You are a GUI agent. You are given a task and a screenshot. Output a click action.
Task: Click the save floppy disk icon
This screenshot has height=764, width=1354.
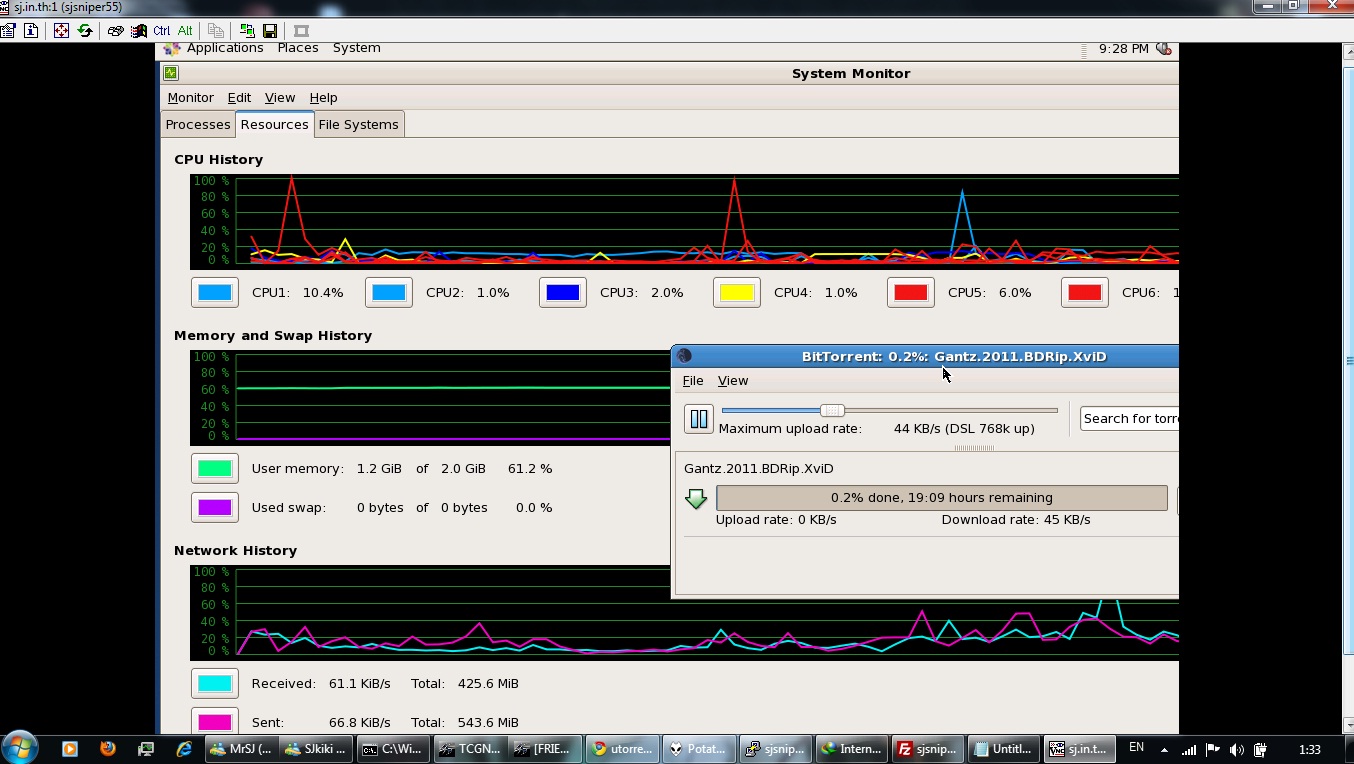270,31
